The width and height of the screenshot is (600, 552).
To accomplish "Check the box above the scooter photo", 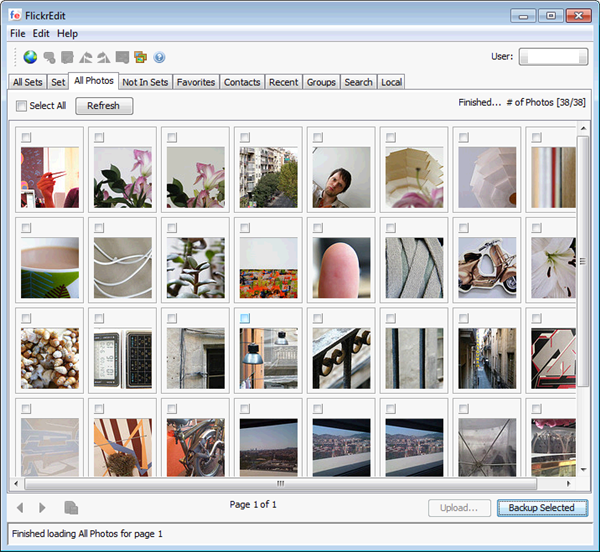I will click(464, 228).
